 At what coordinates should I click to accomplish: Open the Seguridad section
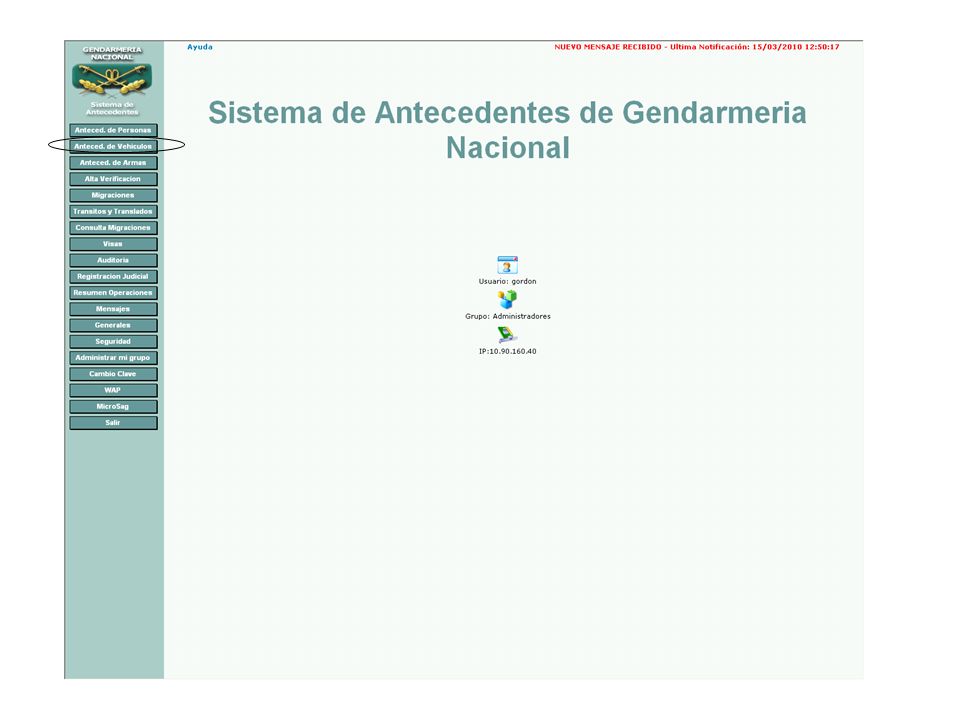pos(113,341)
